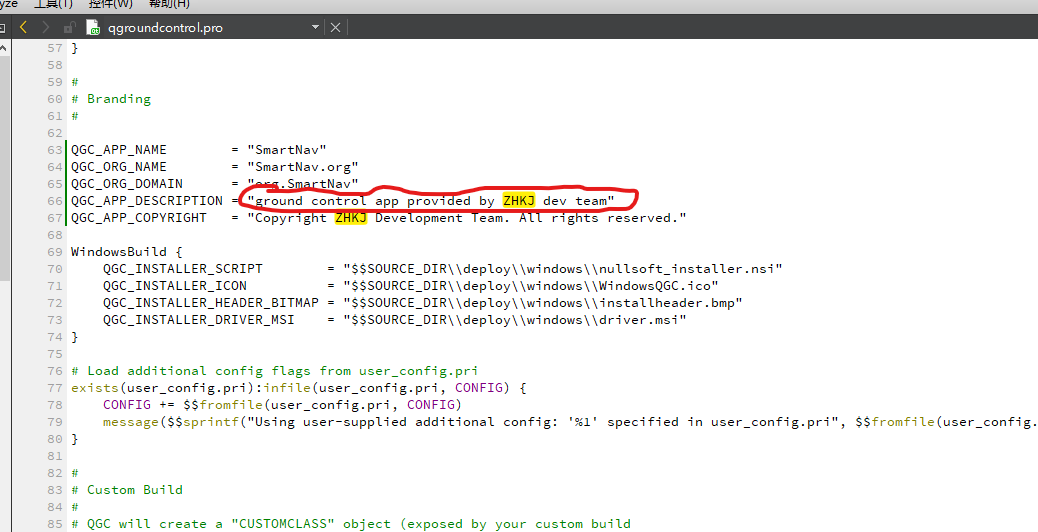
Task: Click highlighted ZHKJ in the copyright string
Action: 351,218
